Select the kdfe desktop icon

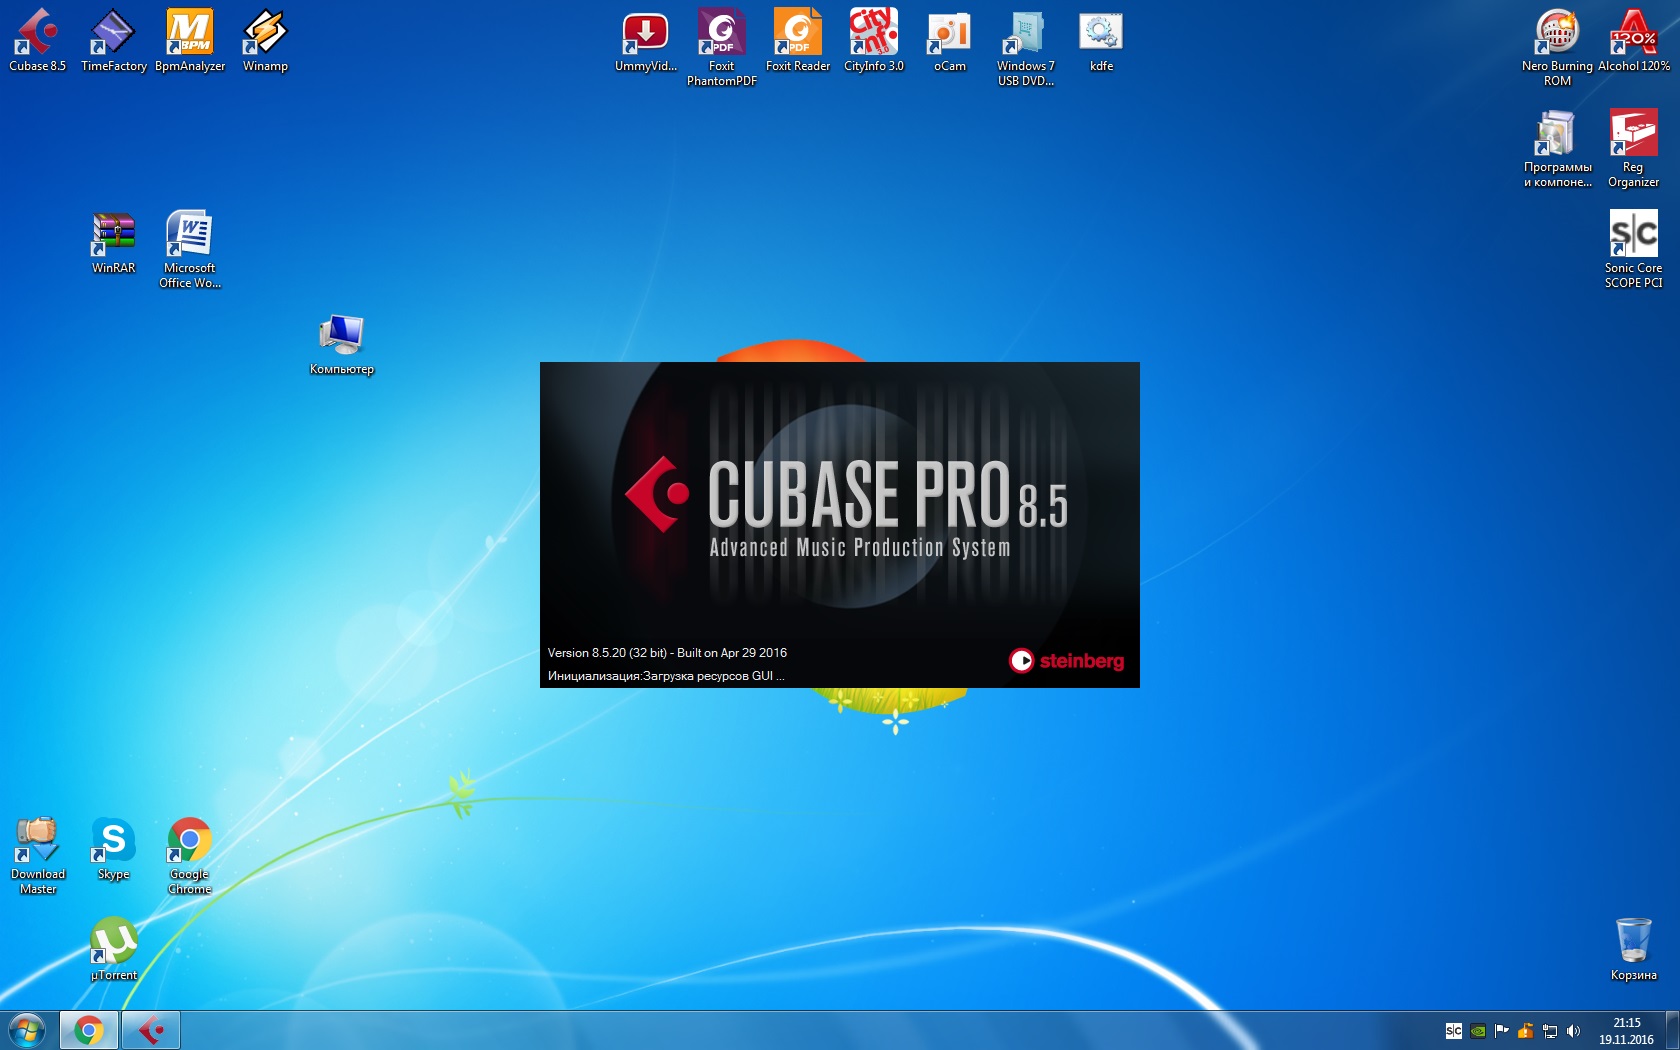(x=1102, y=40)
